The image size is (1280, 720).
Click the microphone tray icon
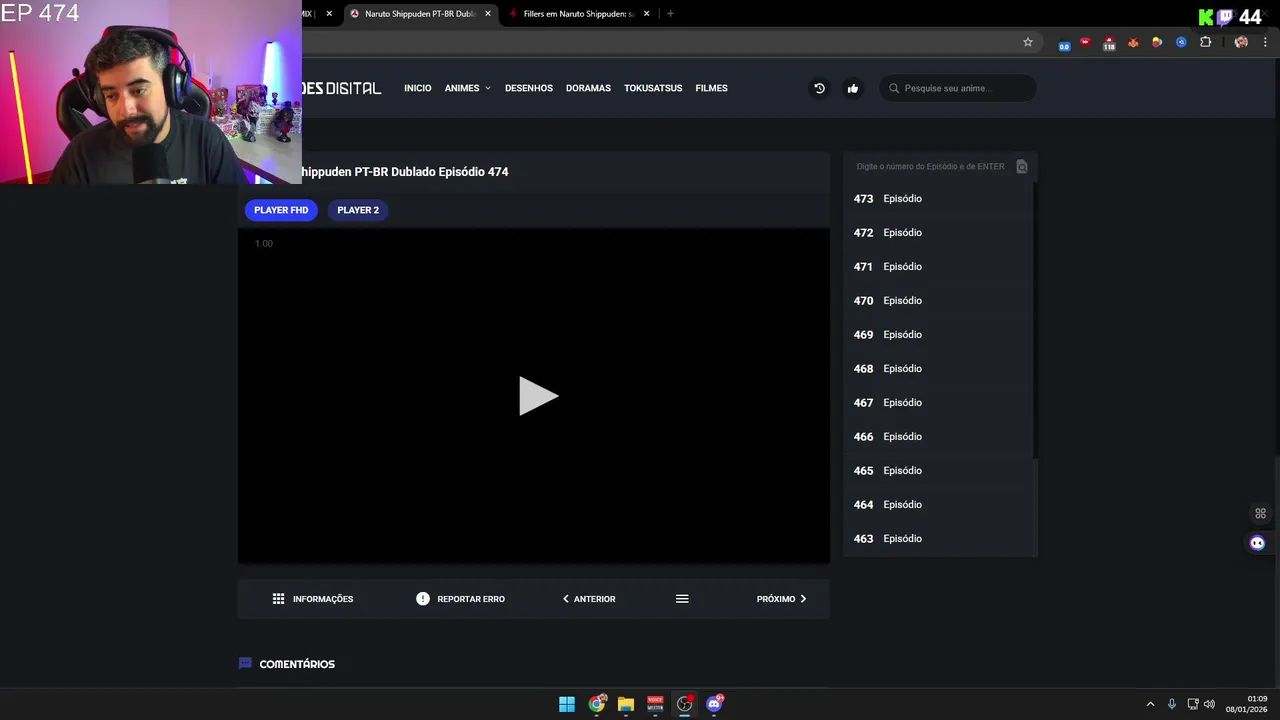pyautogui.click(x=1172, y=704)
